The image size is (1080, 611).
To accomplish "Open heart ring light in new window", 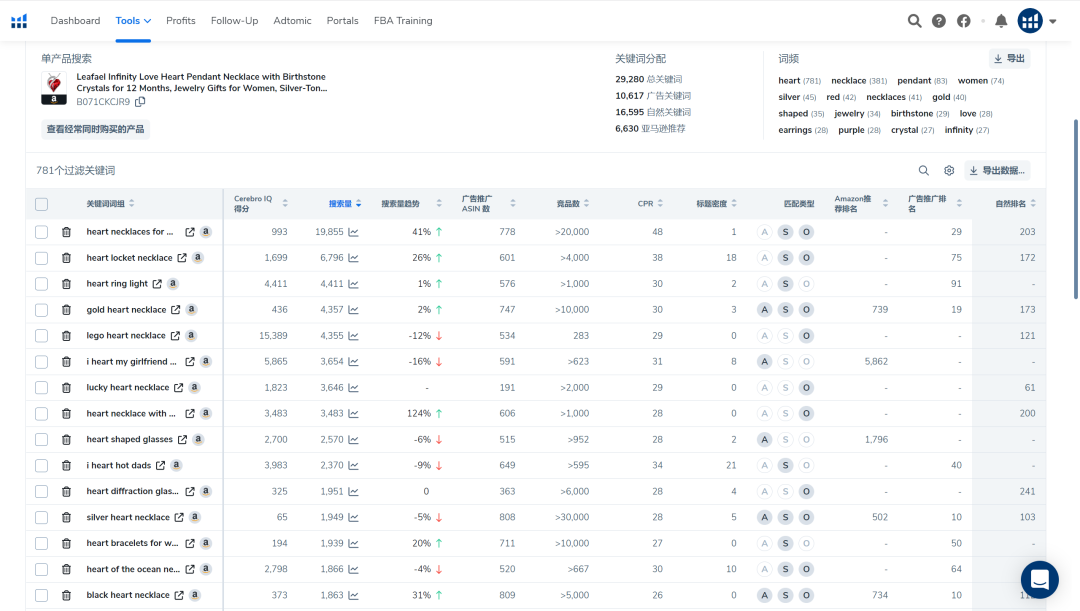I will [157, 284].
